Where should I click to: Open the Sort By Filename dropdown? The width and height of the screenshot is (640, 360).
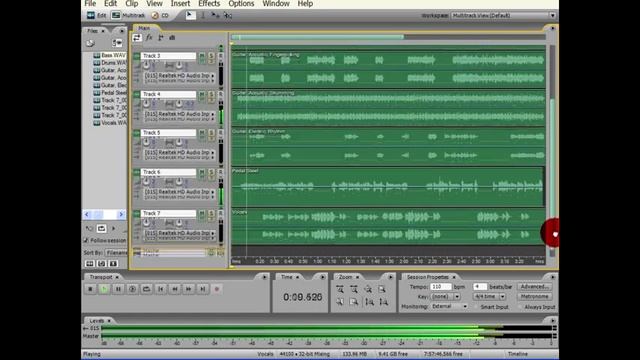116,253
